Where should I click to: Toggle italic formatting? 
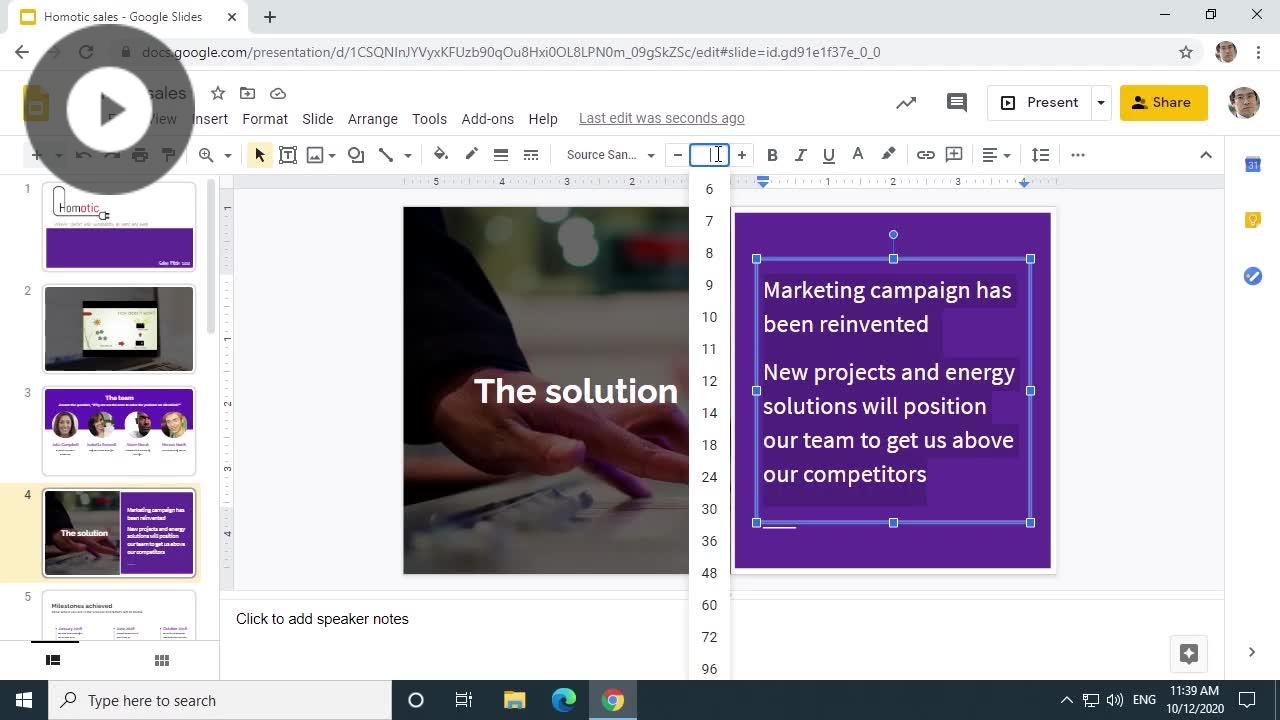(800, 154)
